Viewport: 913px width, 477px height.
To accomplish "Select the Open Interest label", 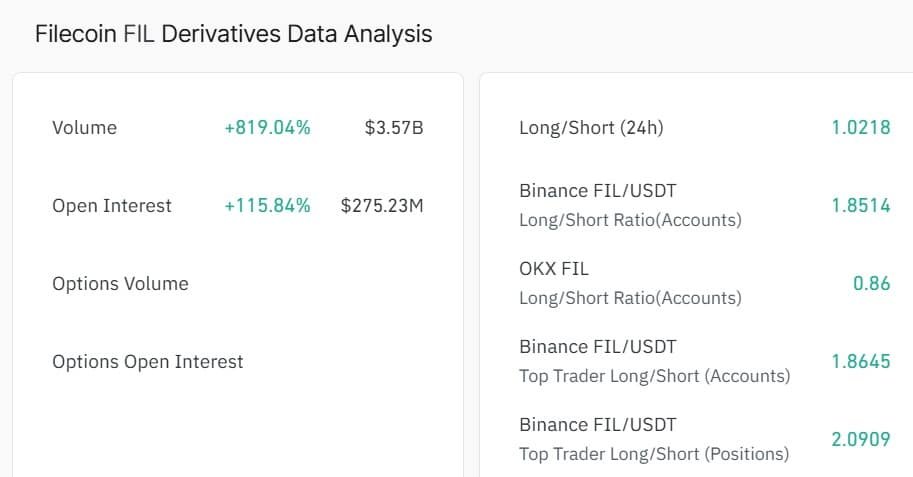I will coord(112,206).
